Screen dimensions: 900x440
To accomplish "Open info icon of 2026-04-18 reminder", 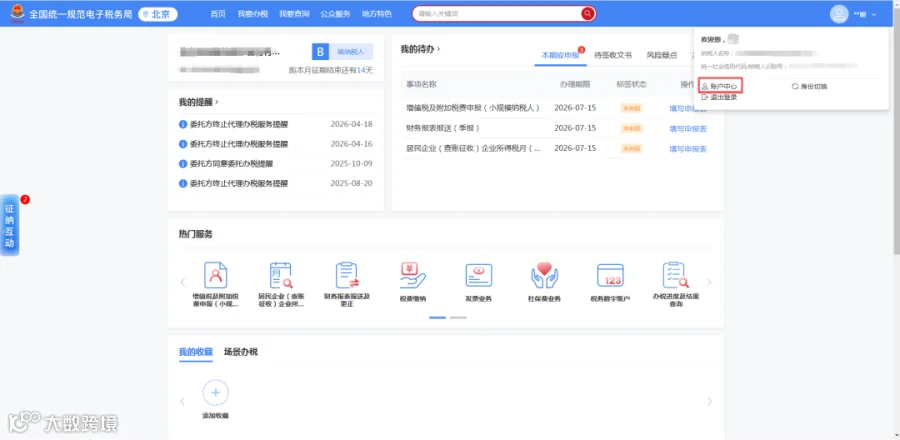I will pos(183,124).
